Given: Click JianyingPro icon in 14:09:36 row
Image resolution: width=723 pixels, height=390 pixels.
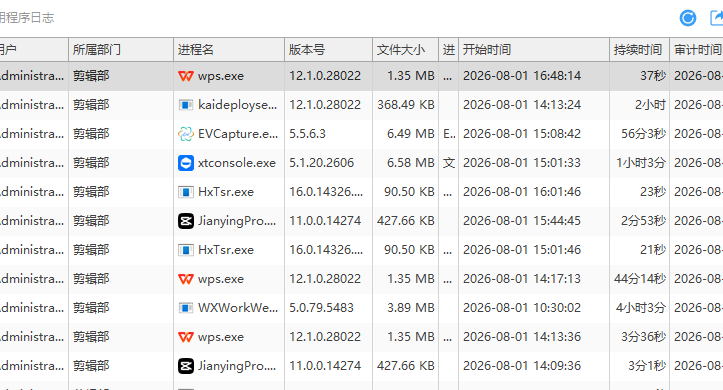Looking at the screenshot, I should coord(186,366).
